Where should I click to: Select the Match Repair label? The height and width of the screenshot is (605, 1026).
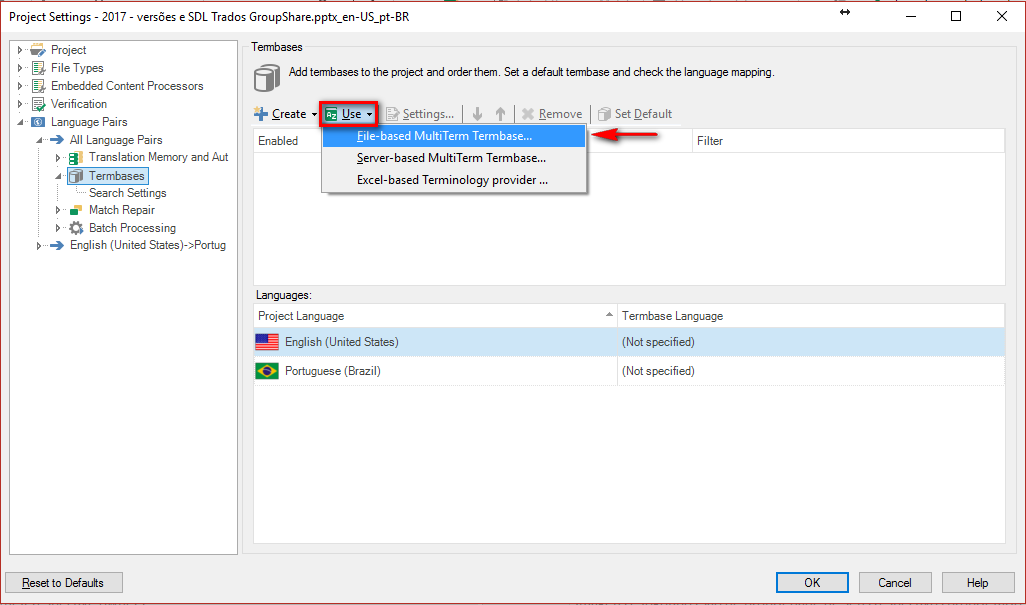tap(122, 210)
